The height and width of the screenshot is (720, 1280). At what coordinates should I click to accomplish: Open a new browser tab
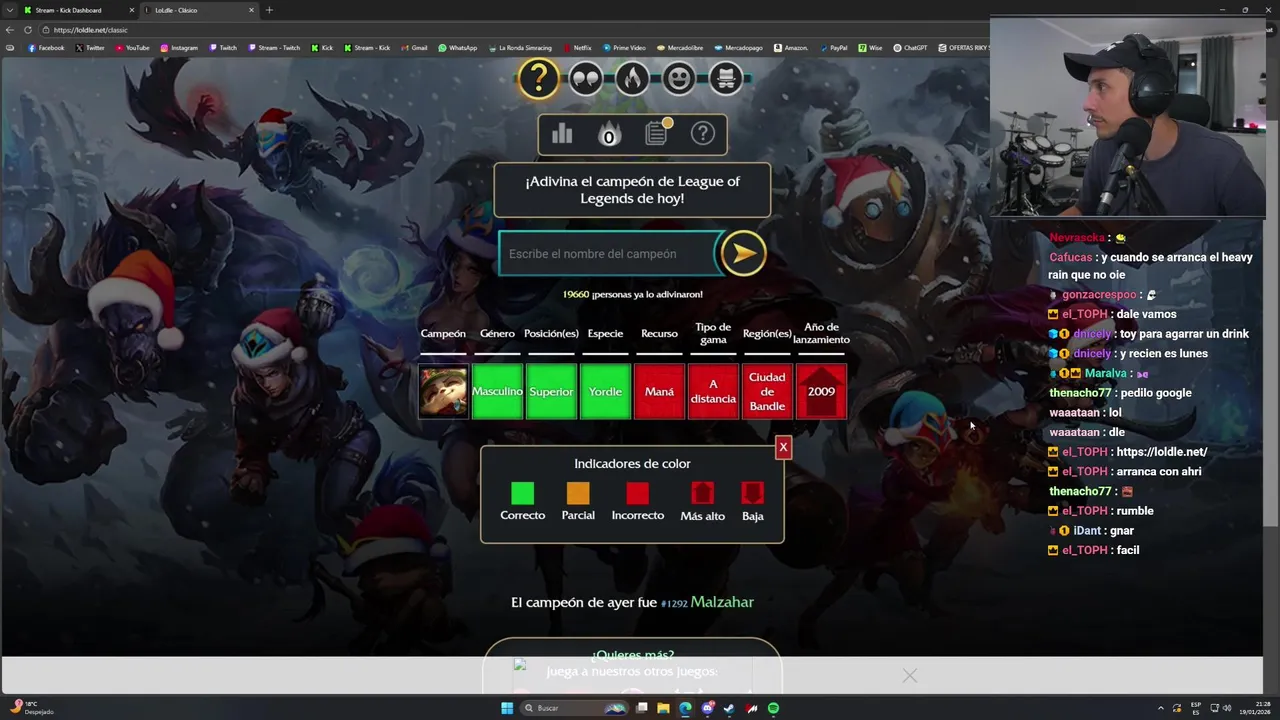click(269, 10)
